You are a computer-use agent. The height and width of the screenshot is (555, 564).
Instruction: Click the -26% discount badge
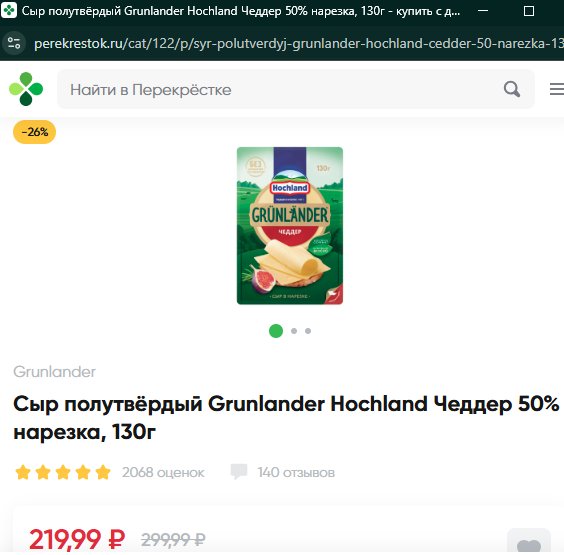click(35, 132)
